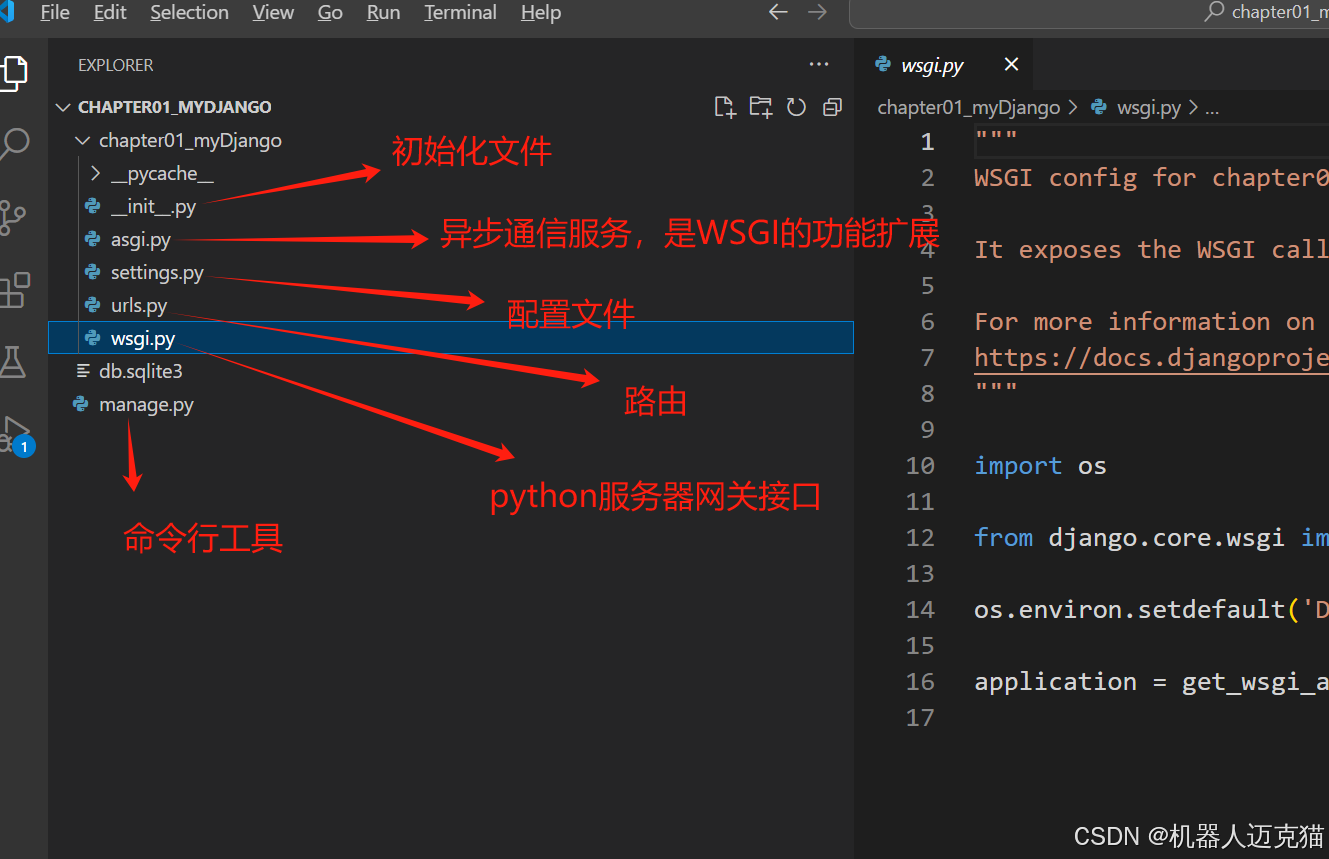1329x859 pixels.
Task: Click the 'import os' code line
Action: [x=1040, y=466]
